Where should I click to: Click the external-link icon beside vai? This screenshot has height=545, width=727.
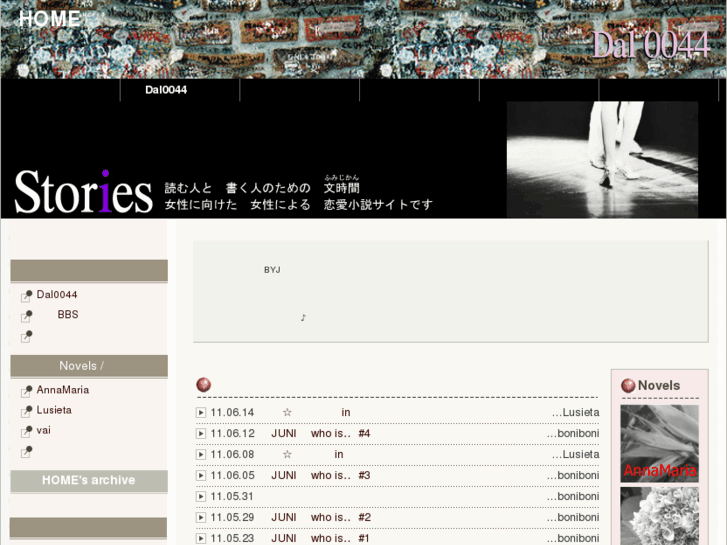click(26, 431)
